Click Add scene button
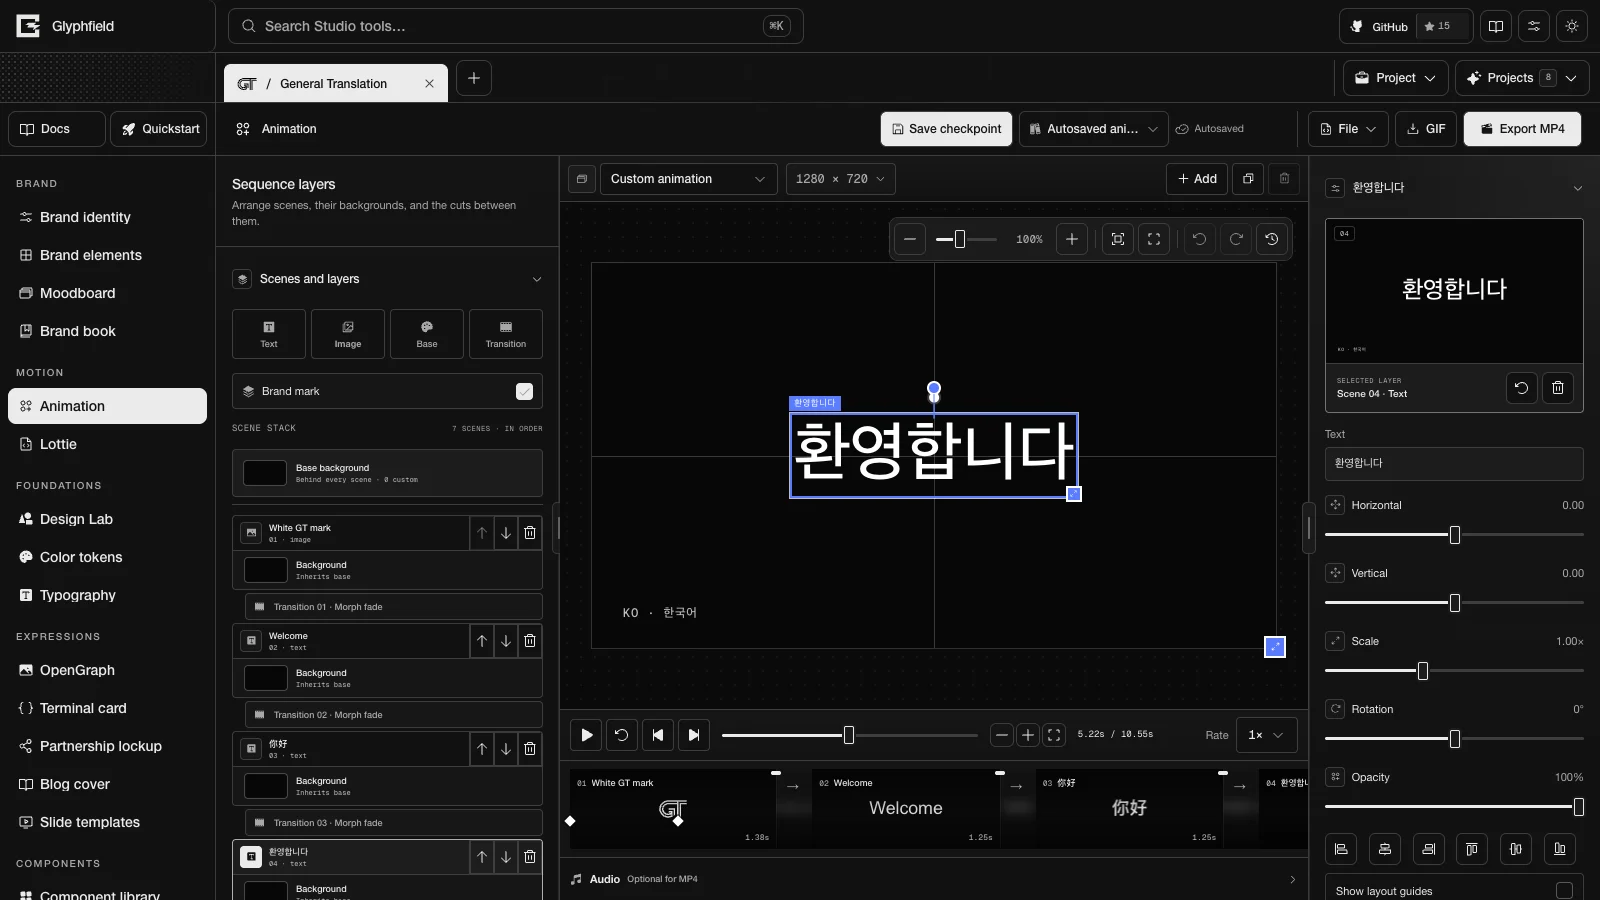The width and height of the screenshot is (1600, 900). (1197, 179)
